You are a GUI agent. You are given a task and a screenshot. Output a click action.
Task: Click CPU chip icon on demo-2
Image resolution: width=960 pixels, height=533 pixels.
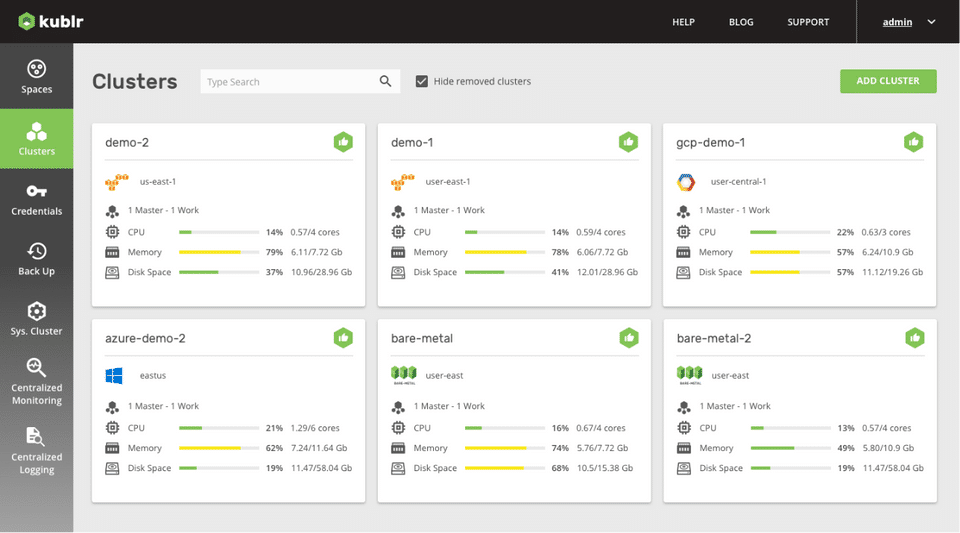112,232
